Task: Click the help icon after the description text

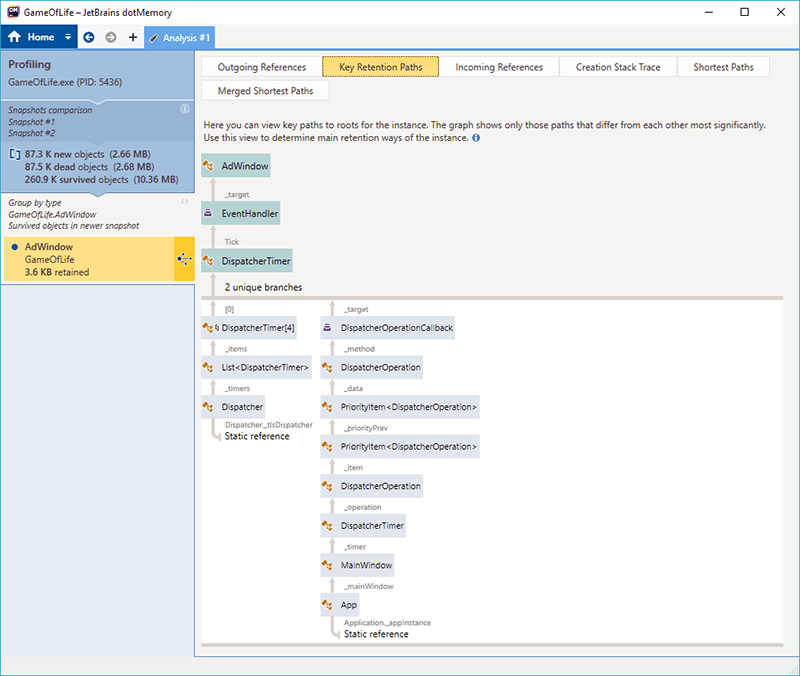Action: click(476, 138)
